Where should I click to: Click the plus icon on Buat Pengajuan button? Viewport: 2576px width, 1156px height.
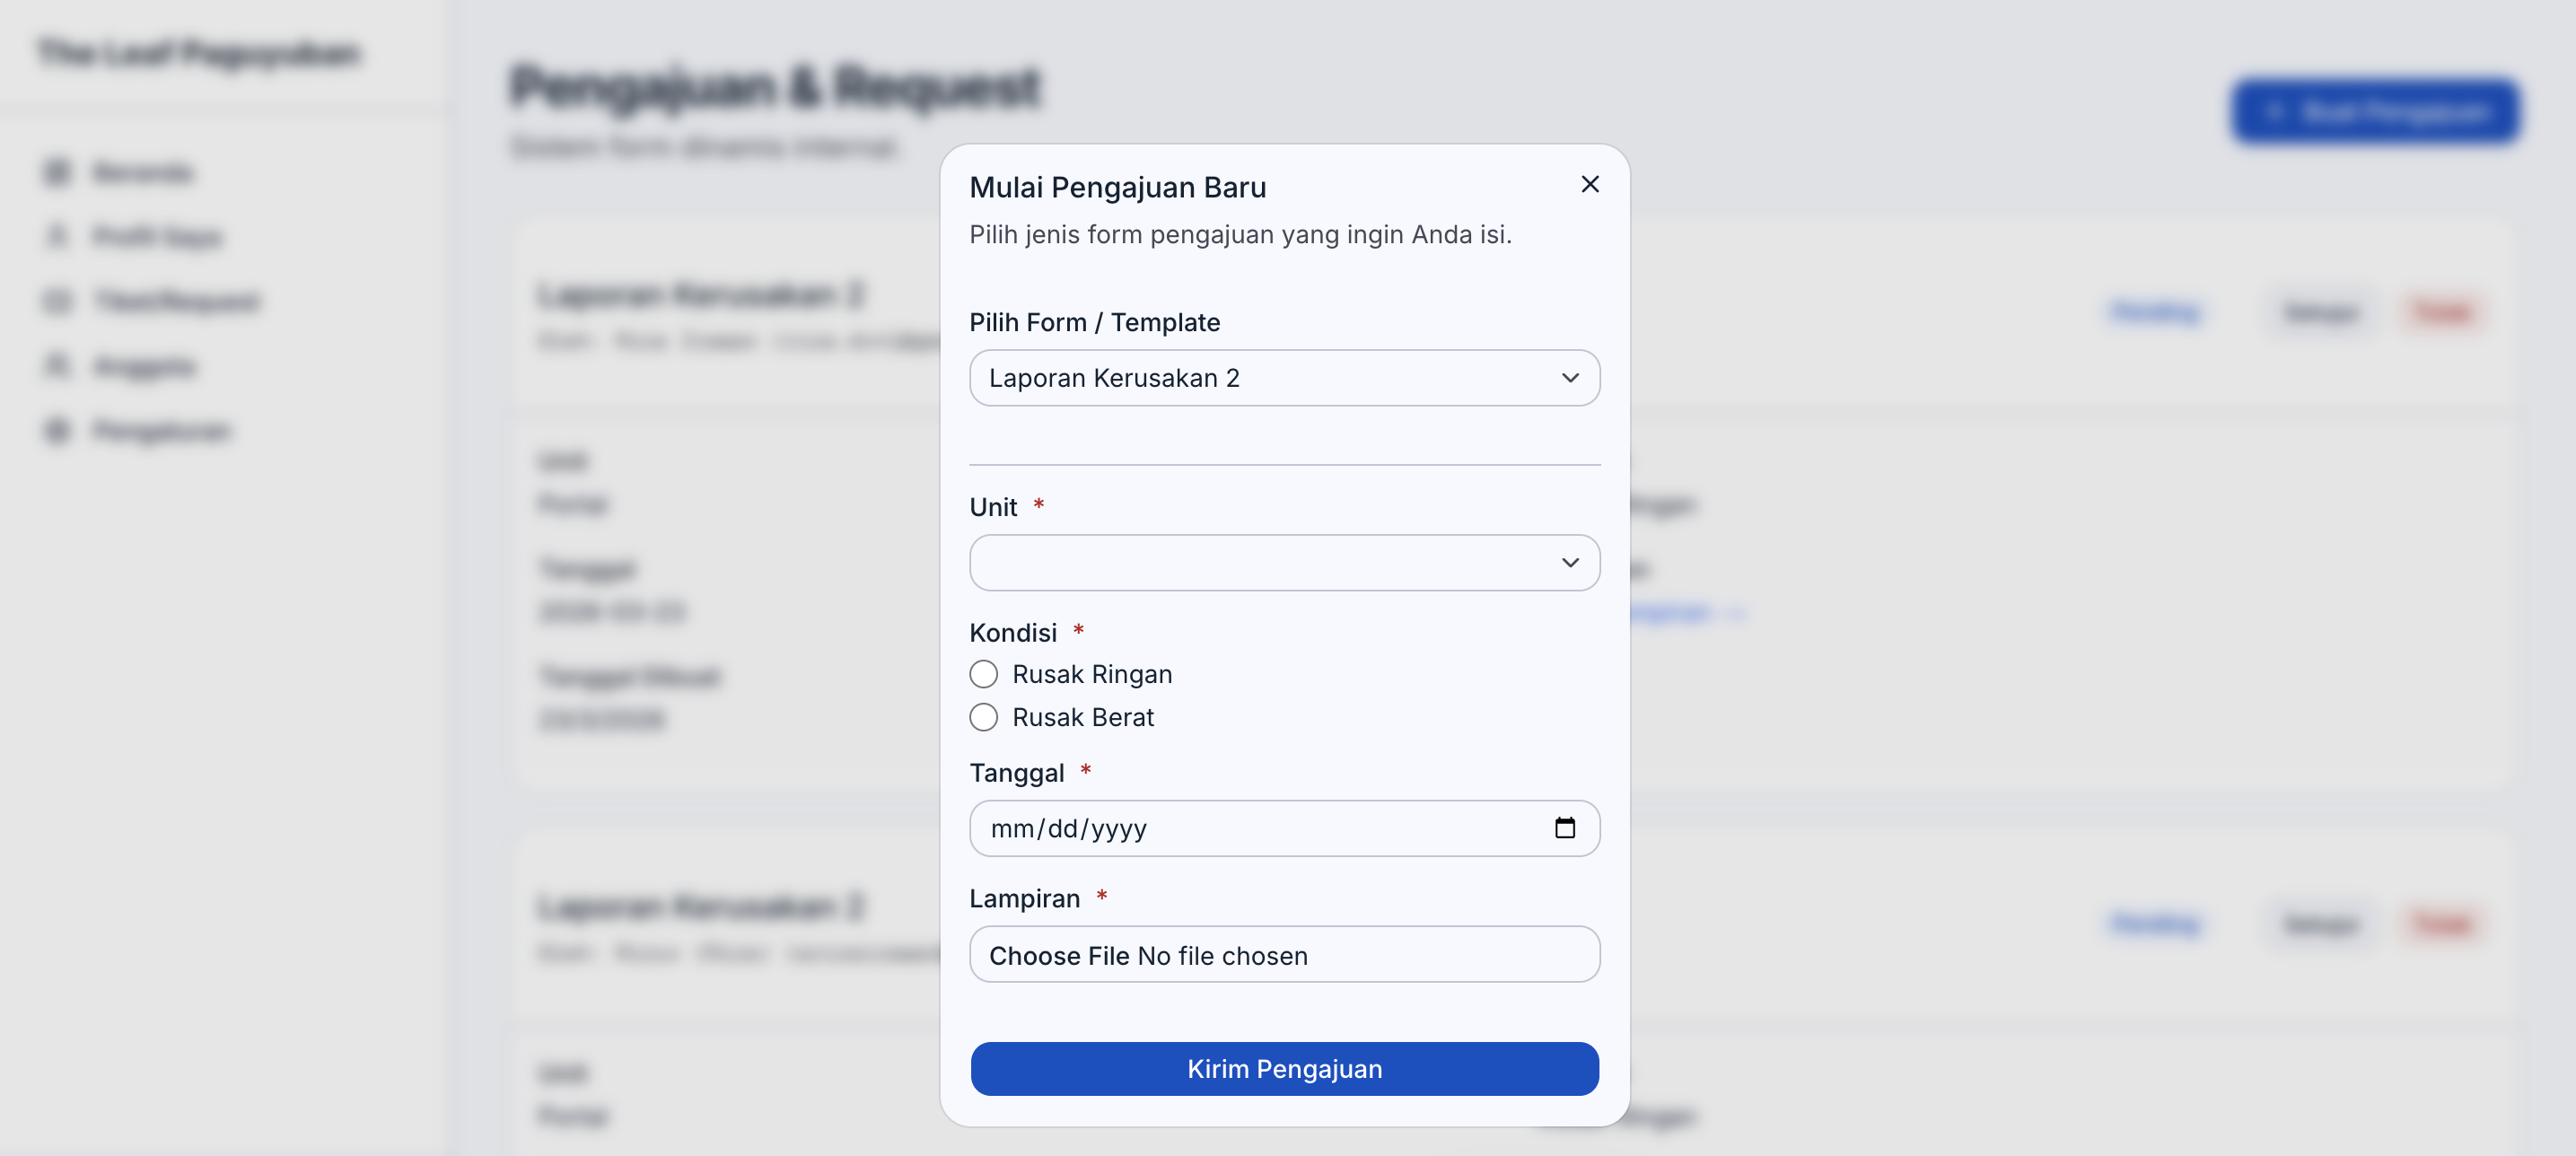[2278, 112]
